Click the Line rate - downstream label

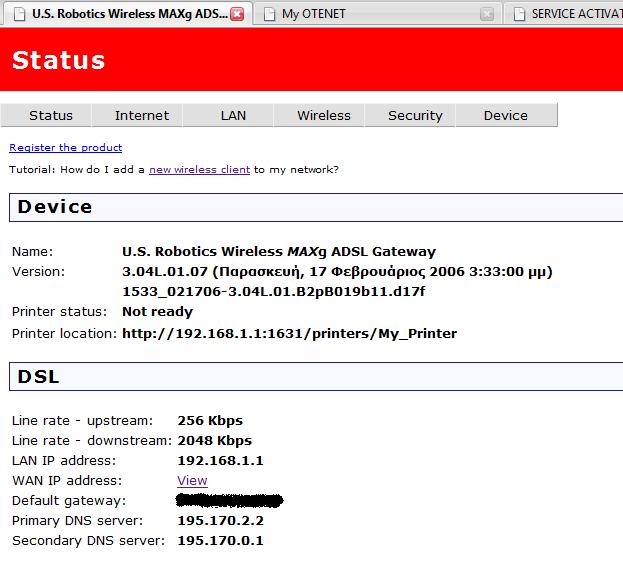point(91,441)
